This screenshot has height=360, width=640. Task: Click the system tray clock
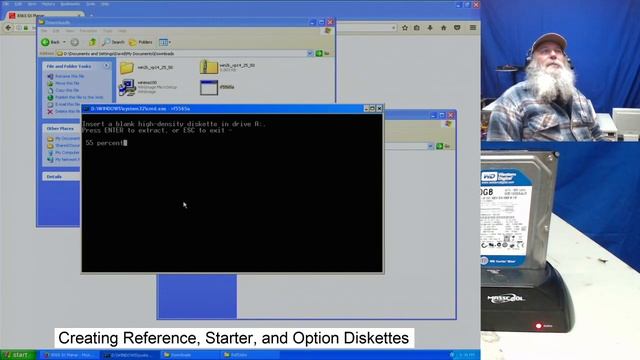pyautogui.click(x=467, y=355)
